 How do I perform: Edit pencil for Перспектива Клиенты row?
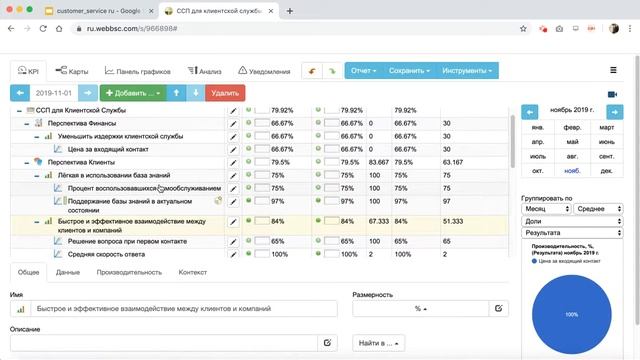tap(233, 162)
